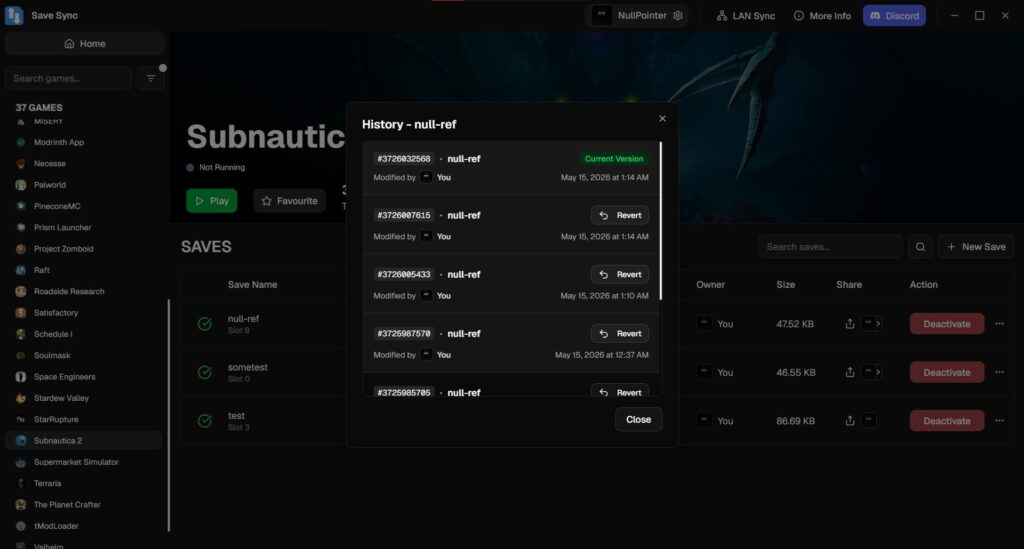Select PineconeMC in games list

(x=84, y=206)
